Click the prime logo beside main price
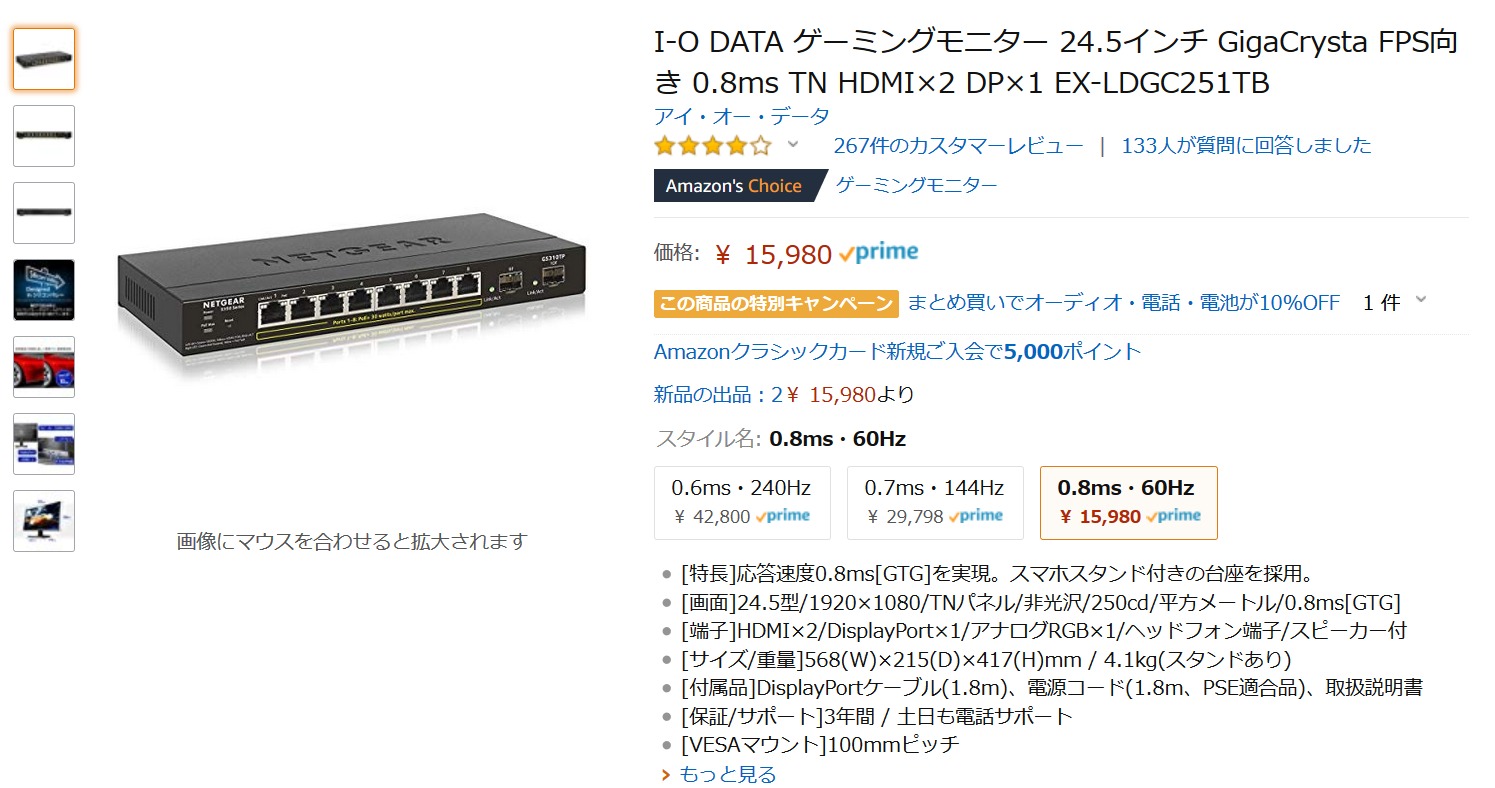The height and width of the screenshot is (788, 1495). (879, 253)
